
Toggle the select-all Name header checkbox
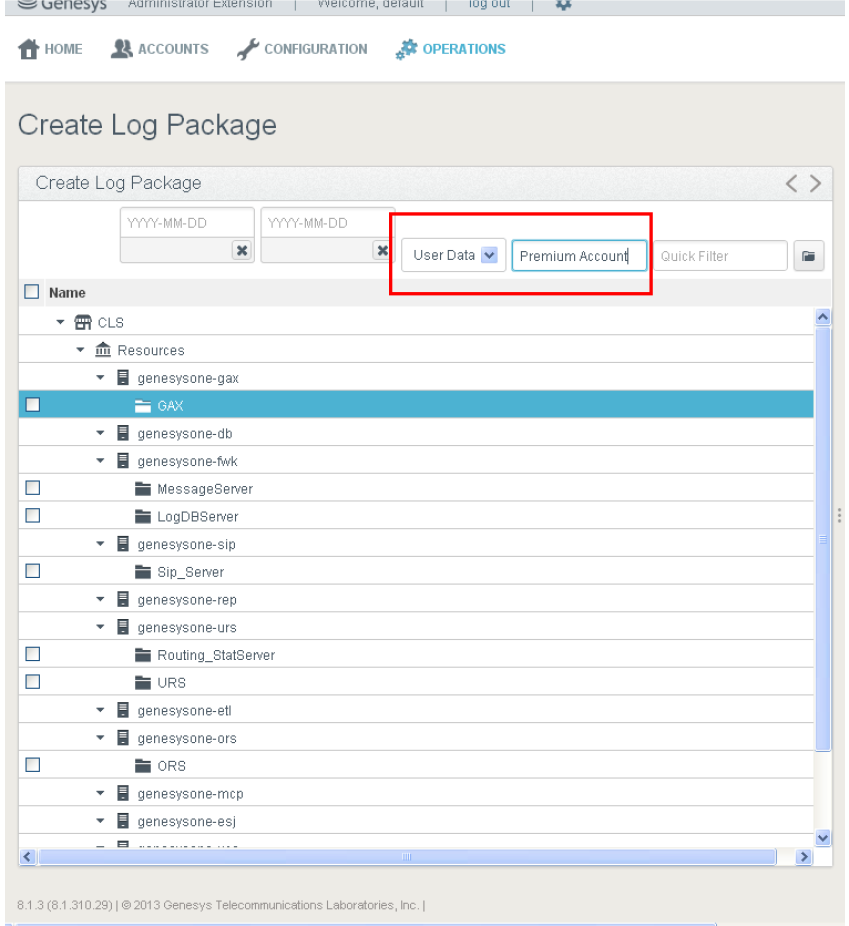pos(32,292)
